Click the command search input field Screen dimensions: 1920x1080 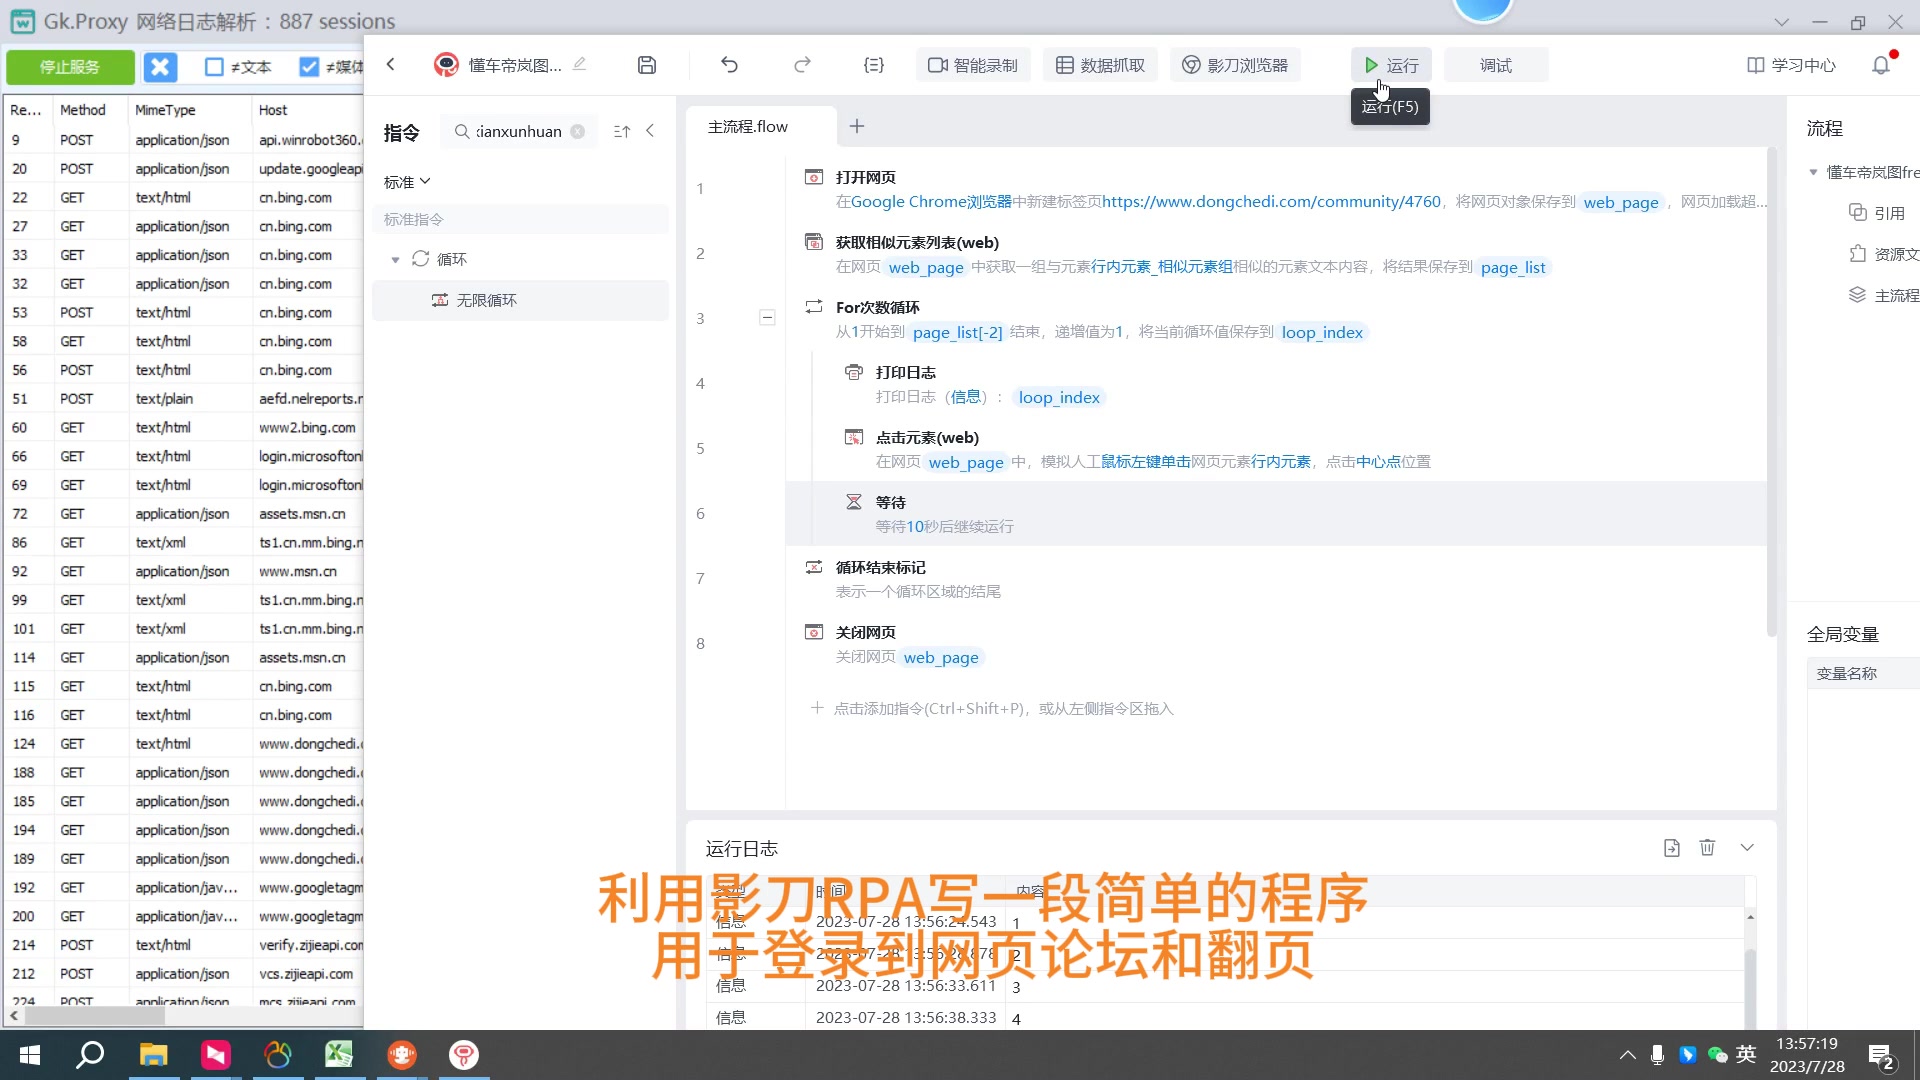tap(518, 132)
